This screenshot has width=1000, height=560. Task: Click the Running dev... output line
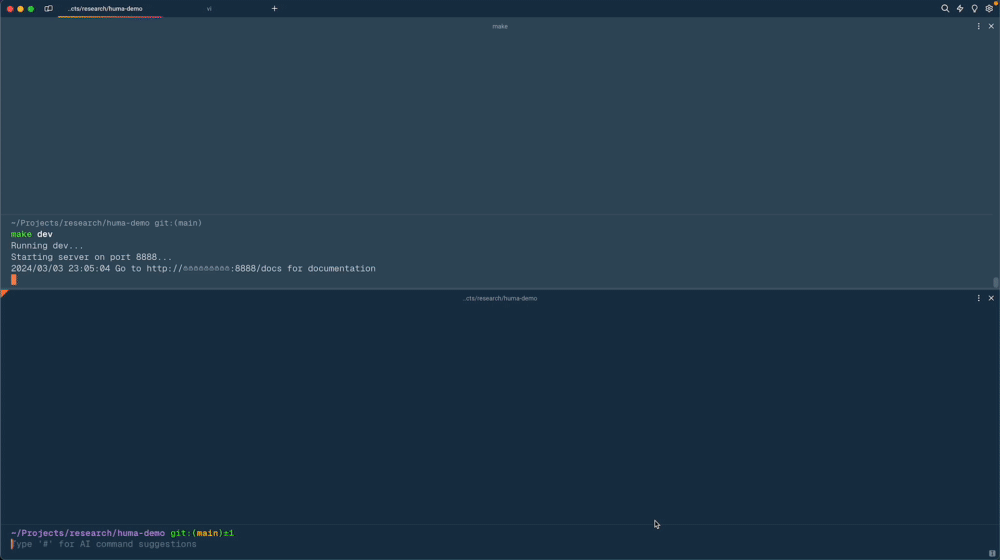(47, 246)
